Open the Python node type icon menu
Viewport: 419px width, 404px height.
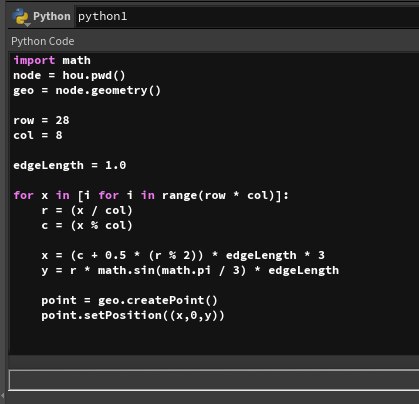coord(21,17)
